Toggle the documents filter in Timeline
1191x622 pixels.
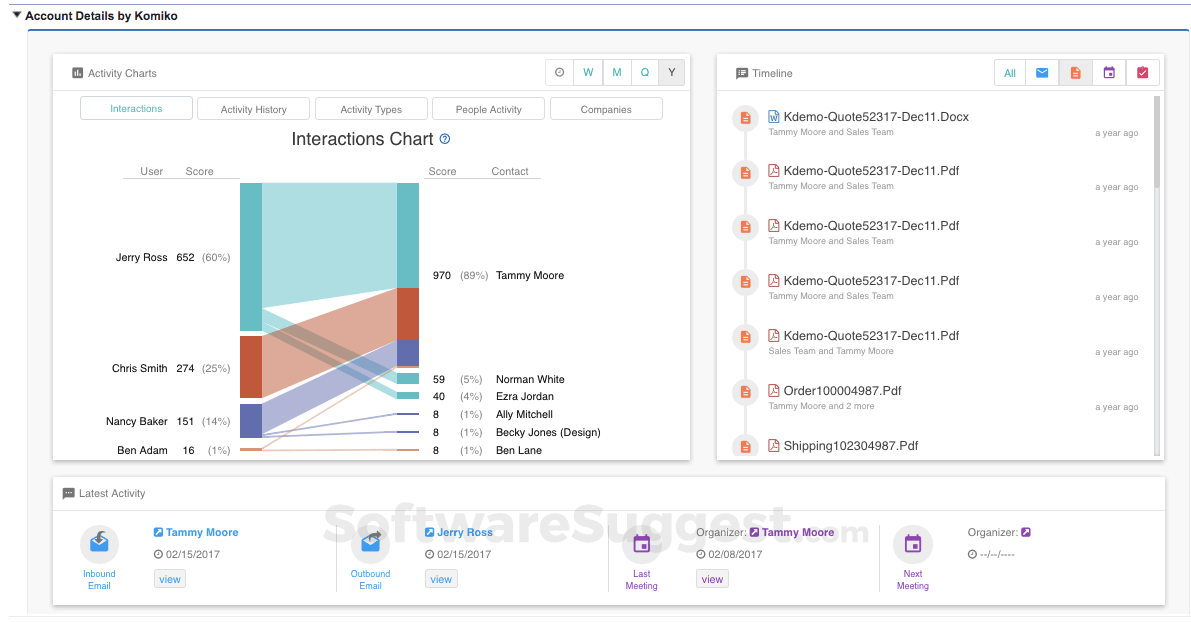tap(1075, 73)
